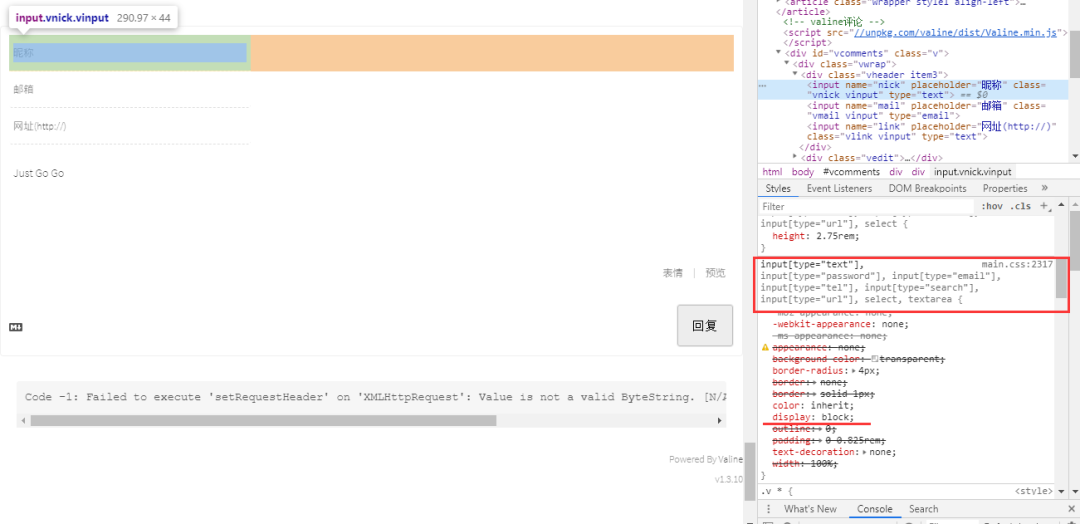Expand the text-decoration none shorthand
The image size is (1080, 524).
[866, 452]
